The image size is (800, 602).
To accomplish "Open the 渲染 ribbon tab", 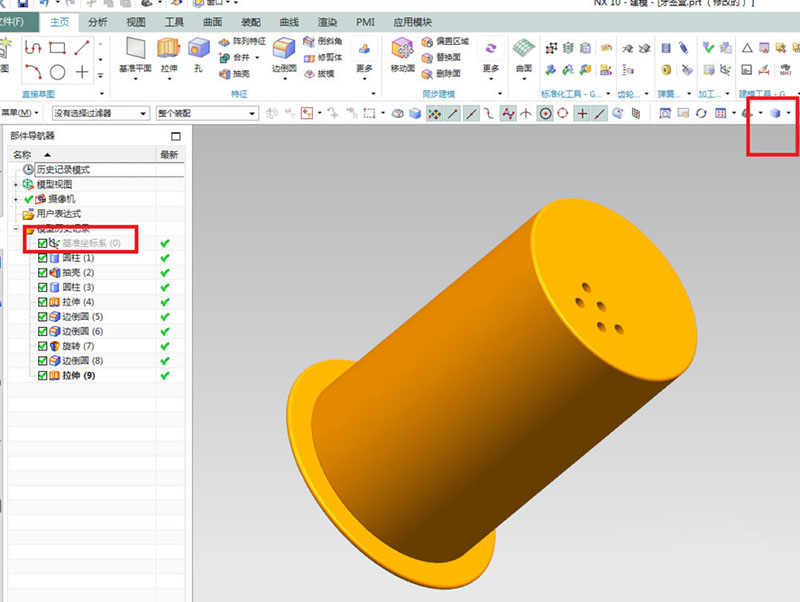I will [x=327, y=22].
